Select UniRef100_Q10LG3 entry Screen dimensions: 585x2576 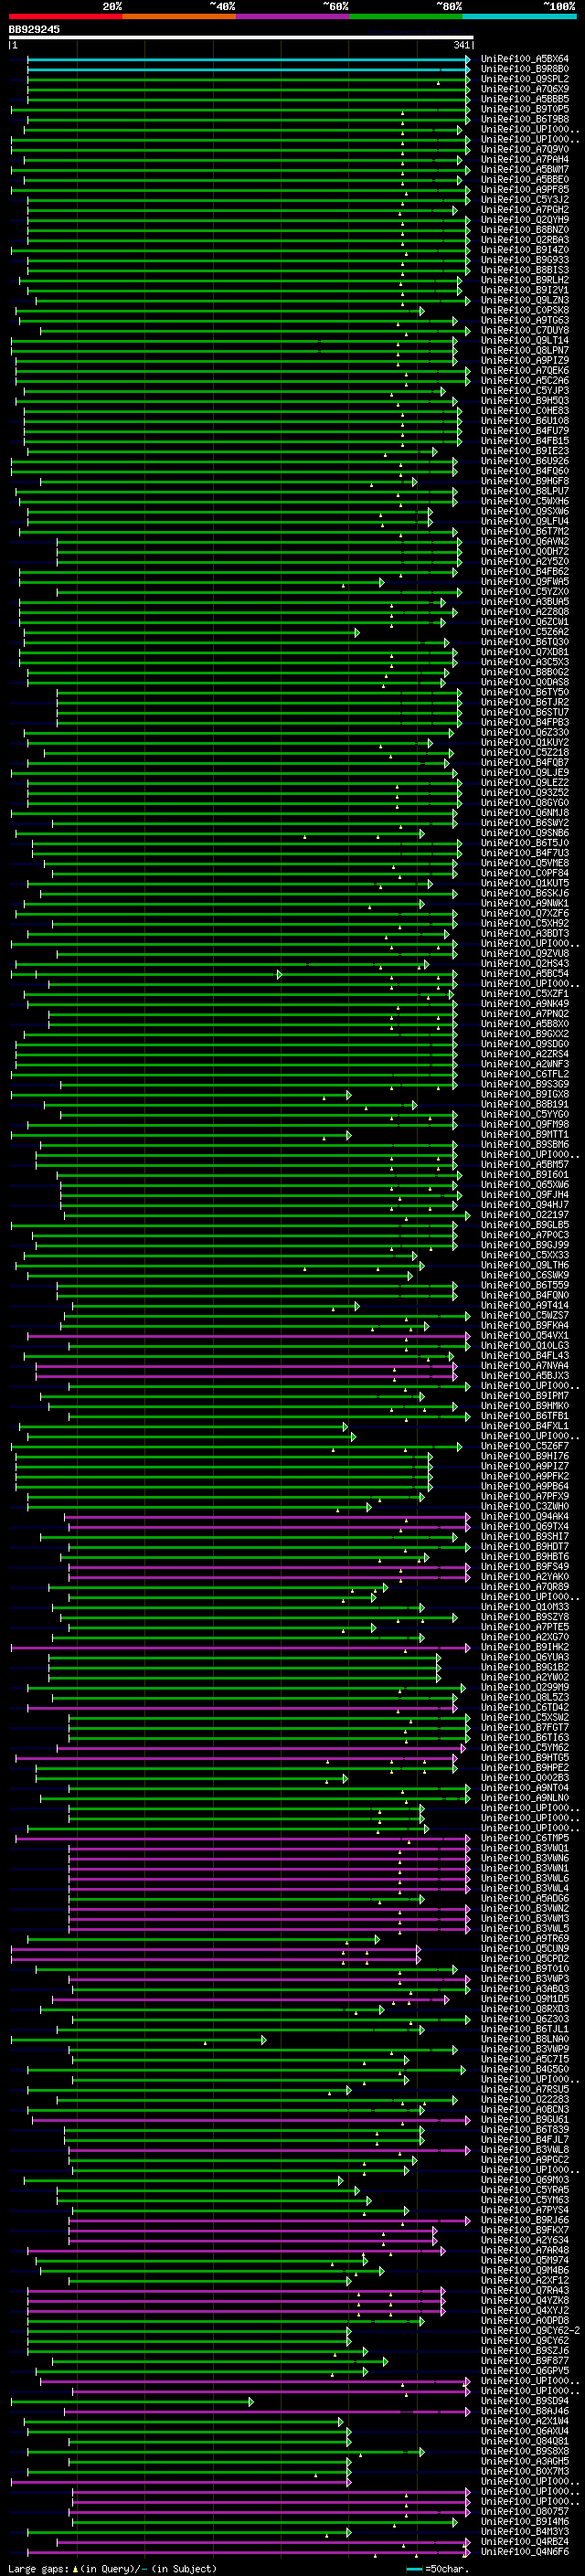(525, 1345)
